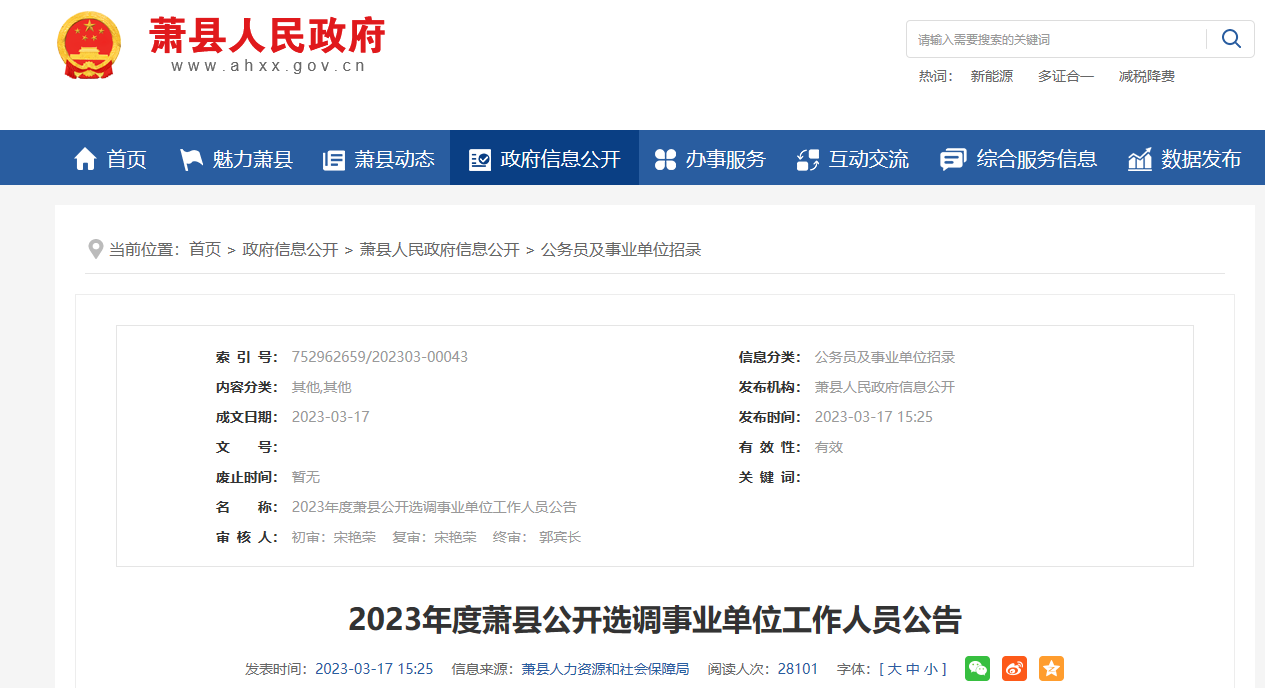Click the 内容分类 value 其他,其他
Screen dimensions: 1265x688
pyautogui.click(x=321, y=387)
